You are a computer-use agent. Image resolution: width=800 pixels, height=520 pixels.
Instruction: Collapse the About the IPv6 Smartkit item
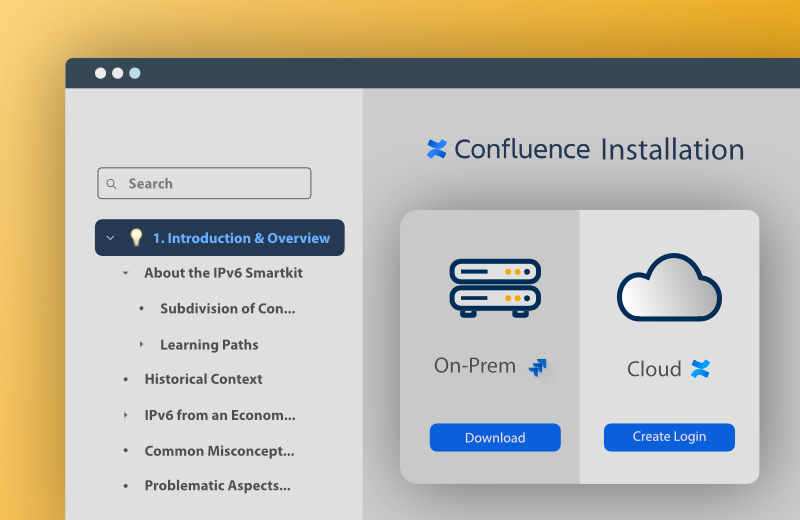[x=125, y=273]
